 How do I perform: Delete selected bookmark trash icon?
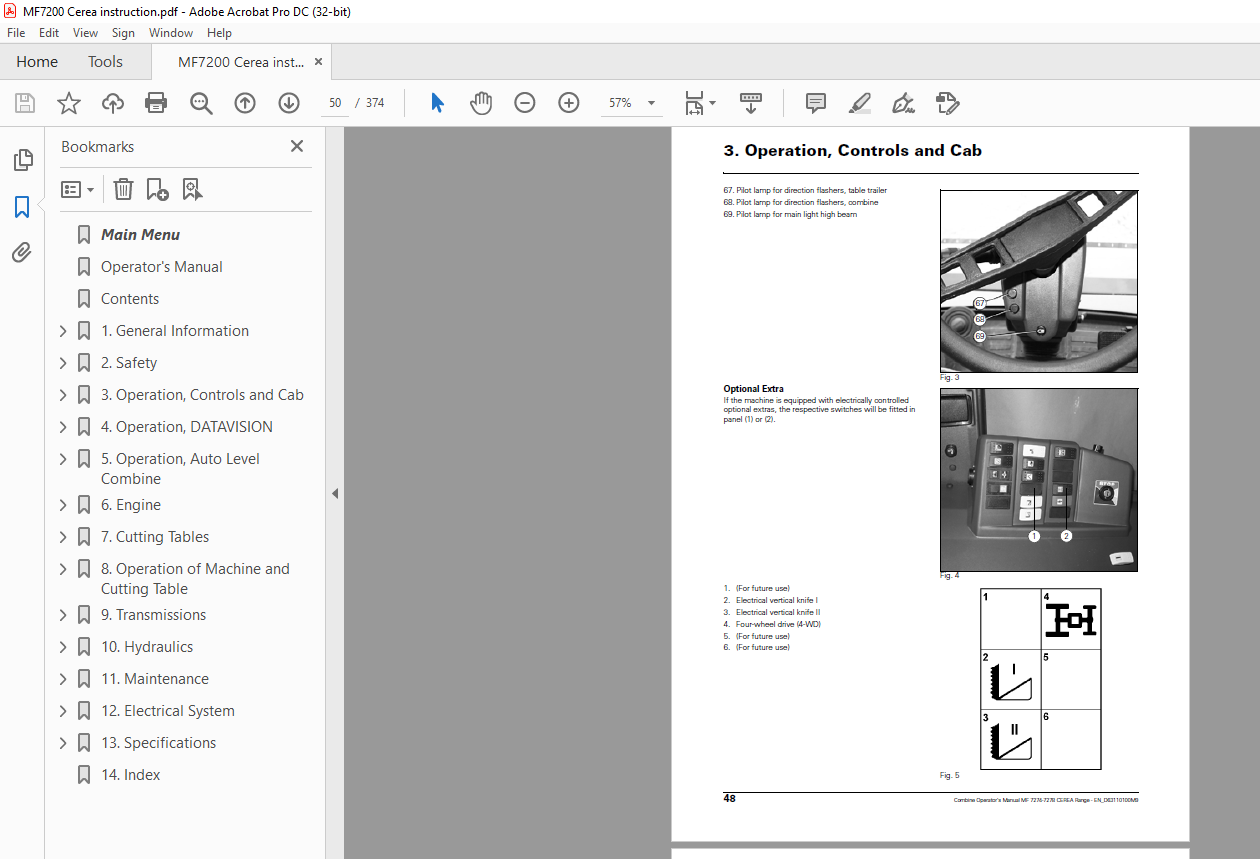point(123,189)
